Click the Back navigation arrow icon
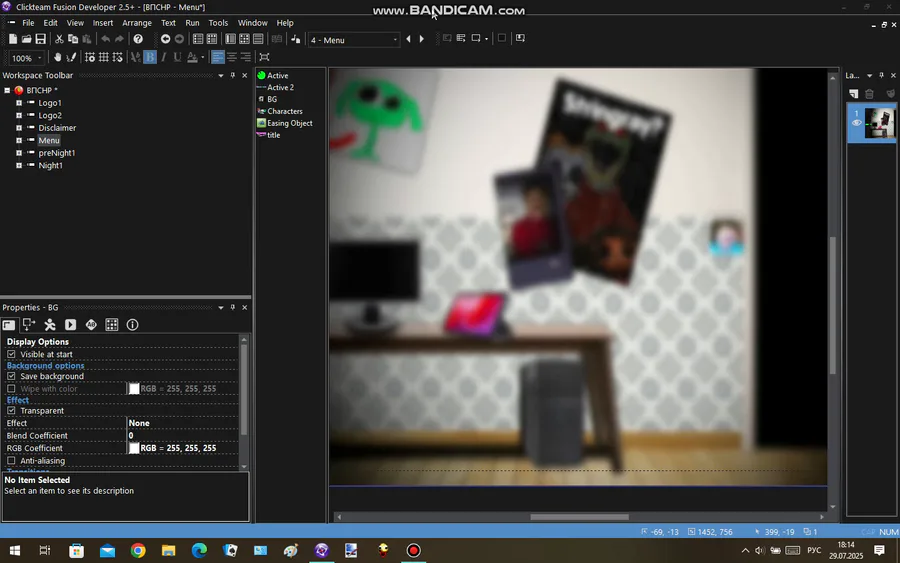900x563 pixels. tap(165, 39)
